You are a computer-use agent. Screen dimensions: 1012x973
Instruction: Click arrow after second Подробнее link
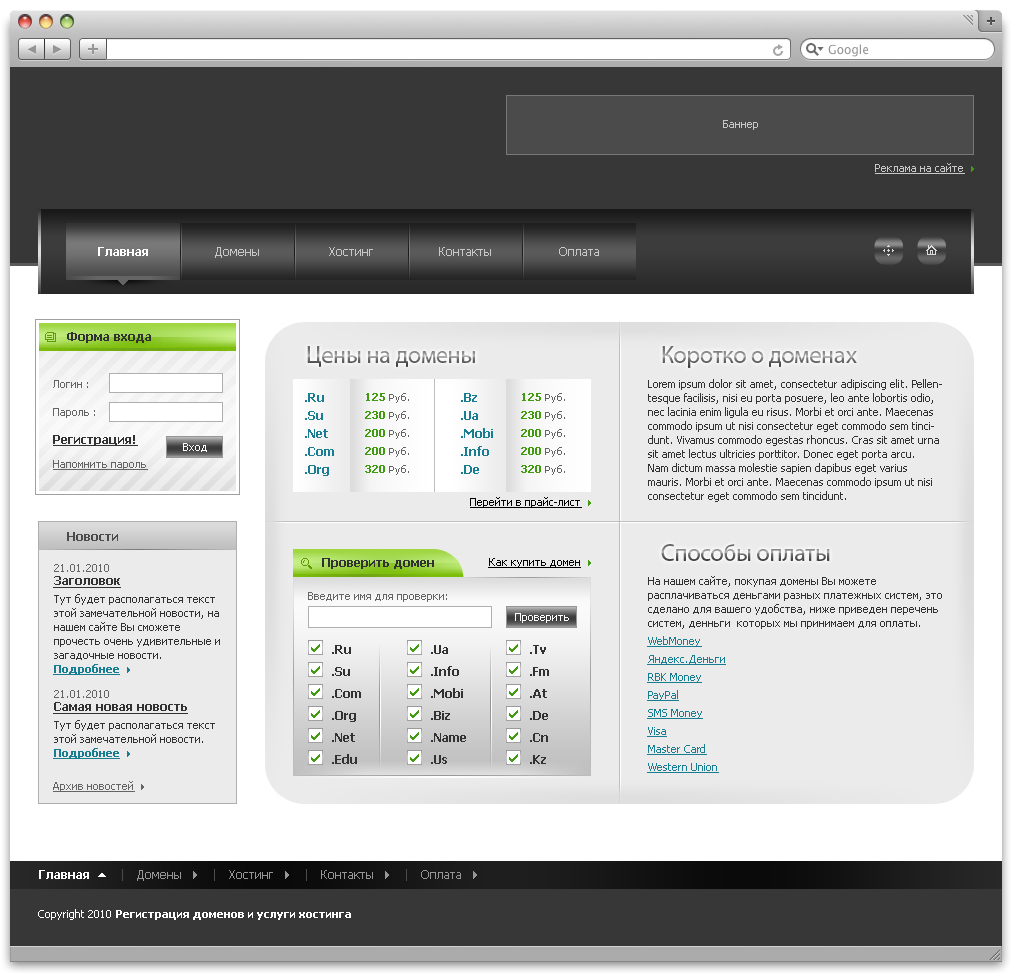[128, 754]
